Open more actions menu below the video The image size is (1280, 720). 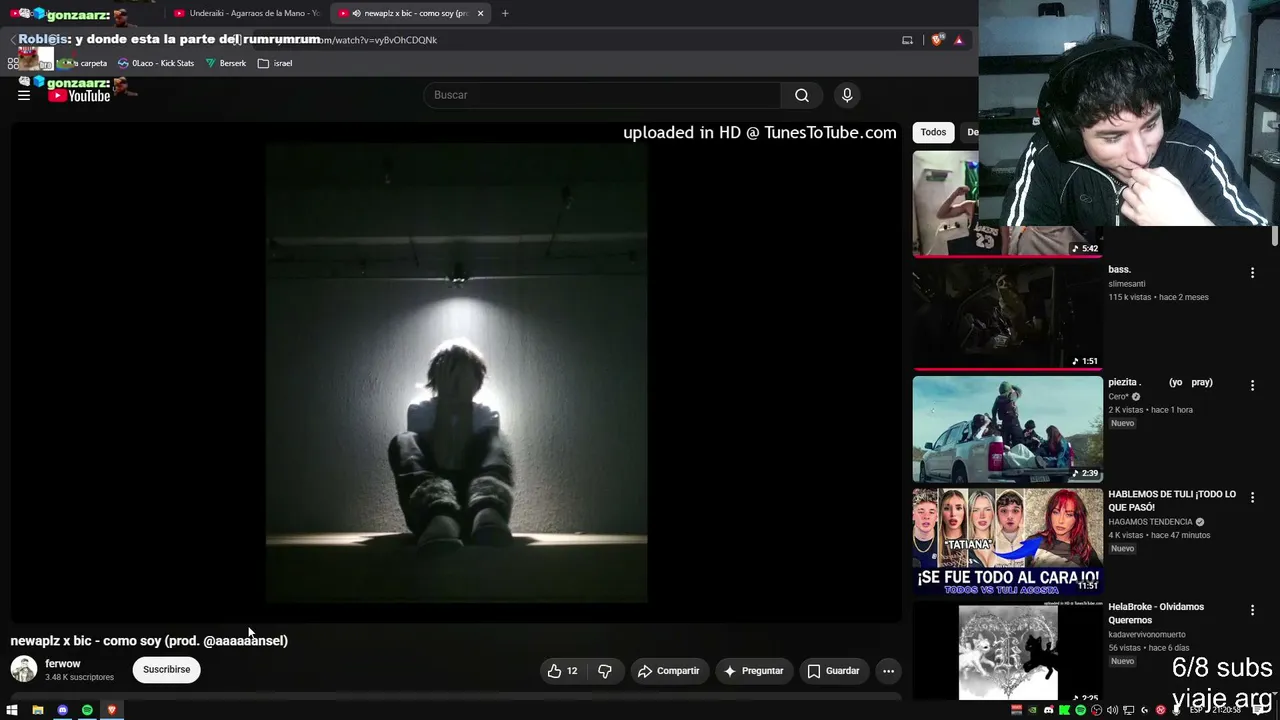[x=888, y=671]
